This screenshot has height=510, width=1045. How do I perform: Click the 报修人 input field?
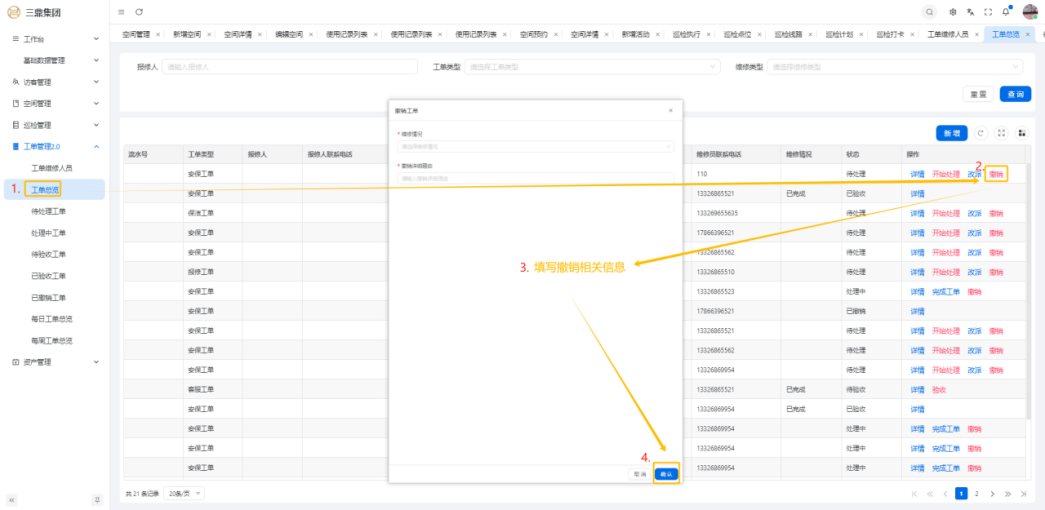click(288, 67)
